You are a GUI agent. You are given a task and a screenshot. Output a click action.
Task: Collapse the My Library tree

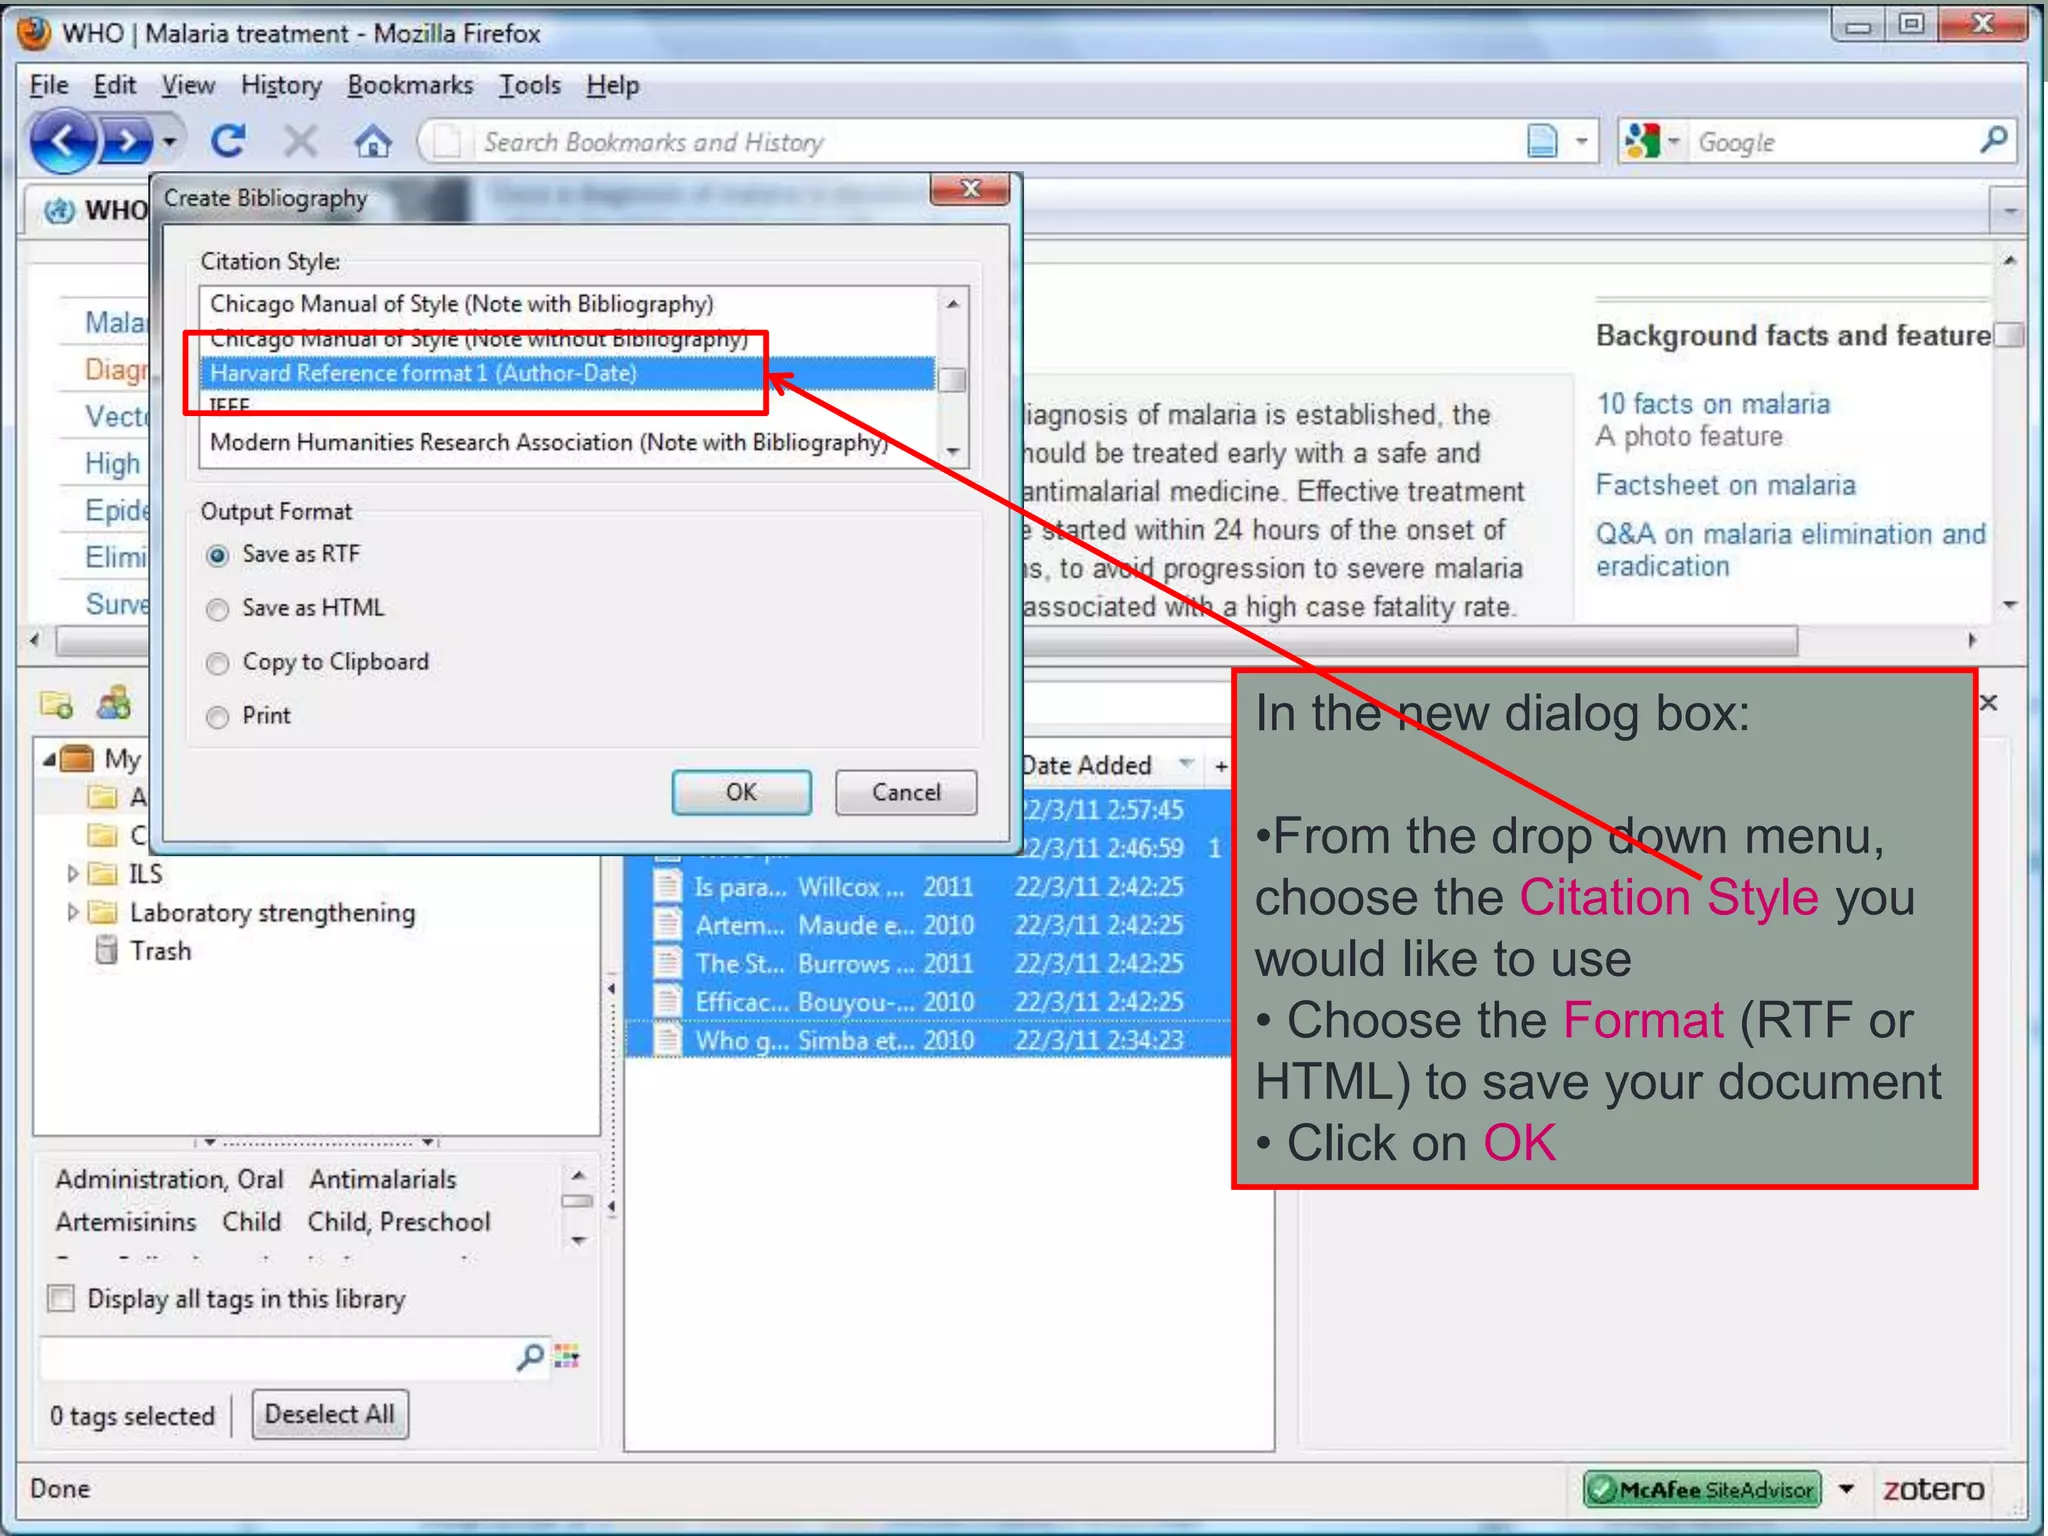(x=49, y=759)
